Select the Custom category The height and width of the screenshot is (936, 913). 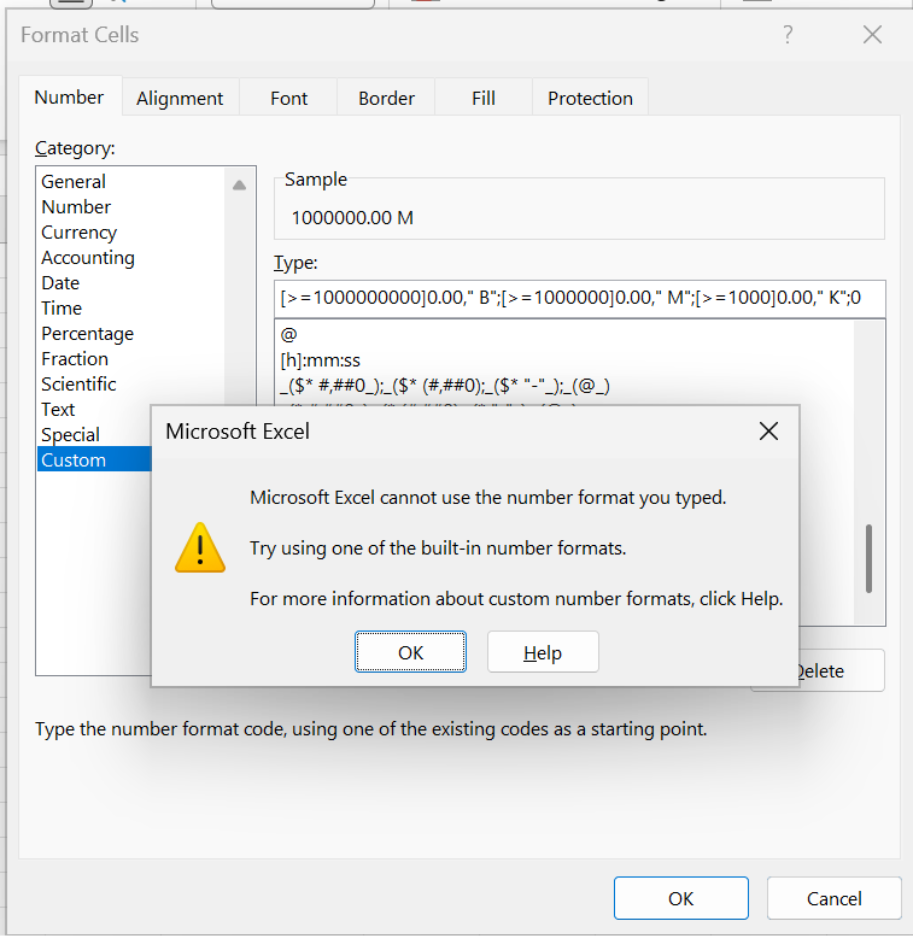coord(94,460)
